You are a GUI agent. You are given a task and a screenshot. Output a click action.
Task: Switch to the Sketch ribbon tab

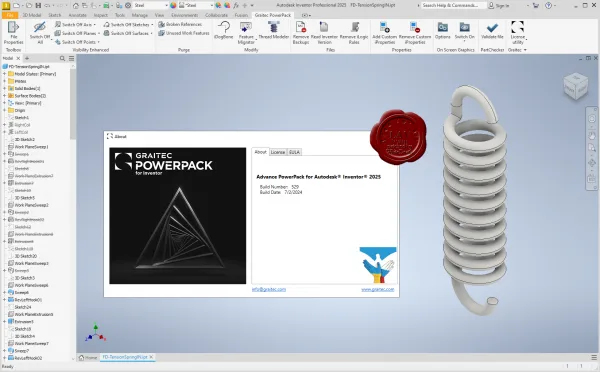click(55, 15)
